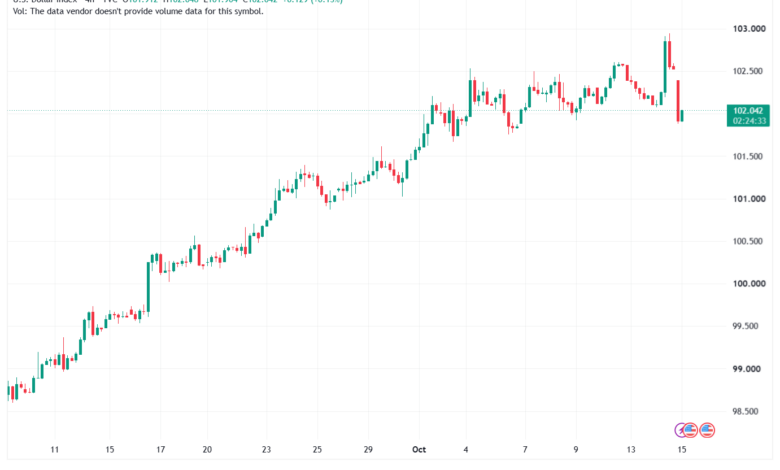The width and height of the screenshot is (780, 470).
Task: Open the purple lightning event icon
Action: pyautogui.click(x=680, y=430)
